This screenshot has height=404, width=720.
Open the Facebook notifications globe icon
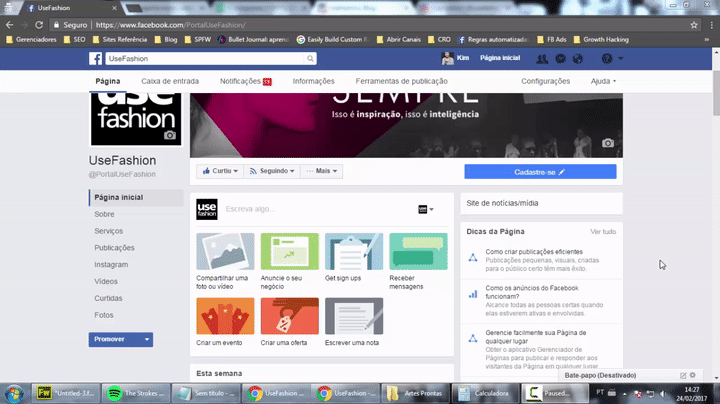pyautogui.click(x=579, y=59)
